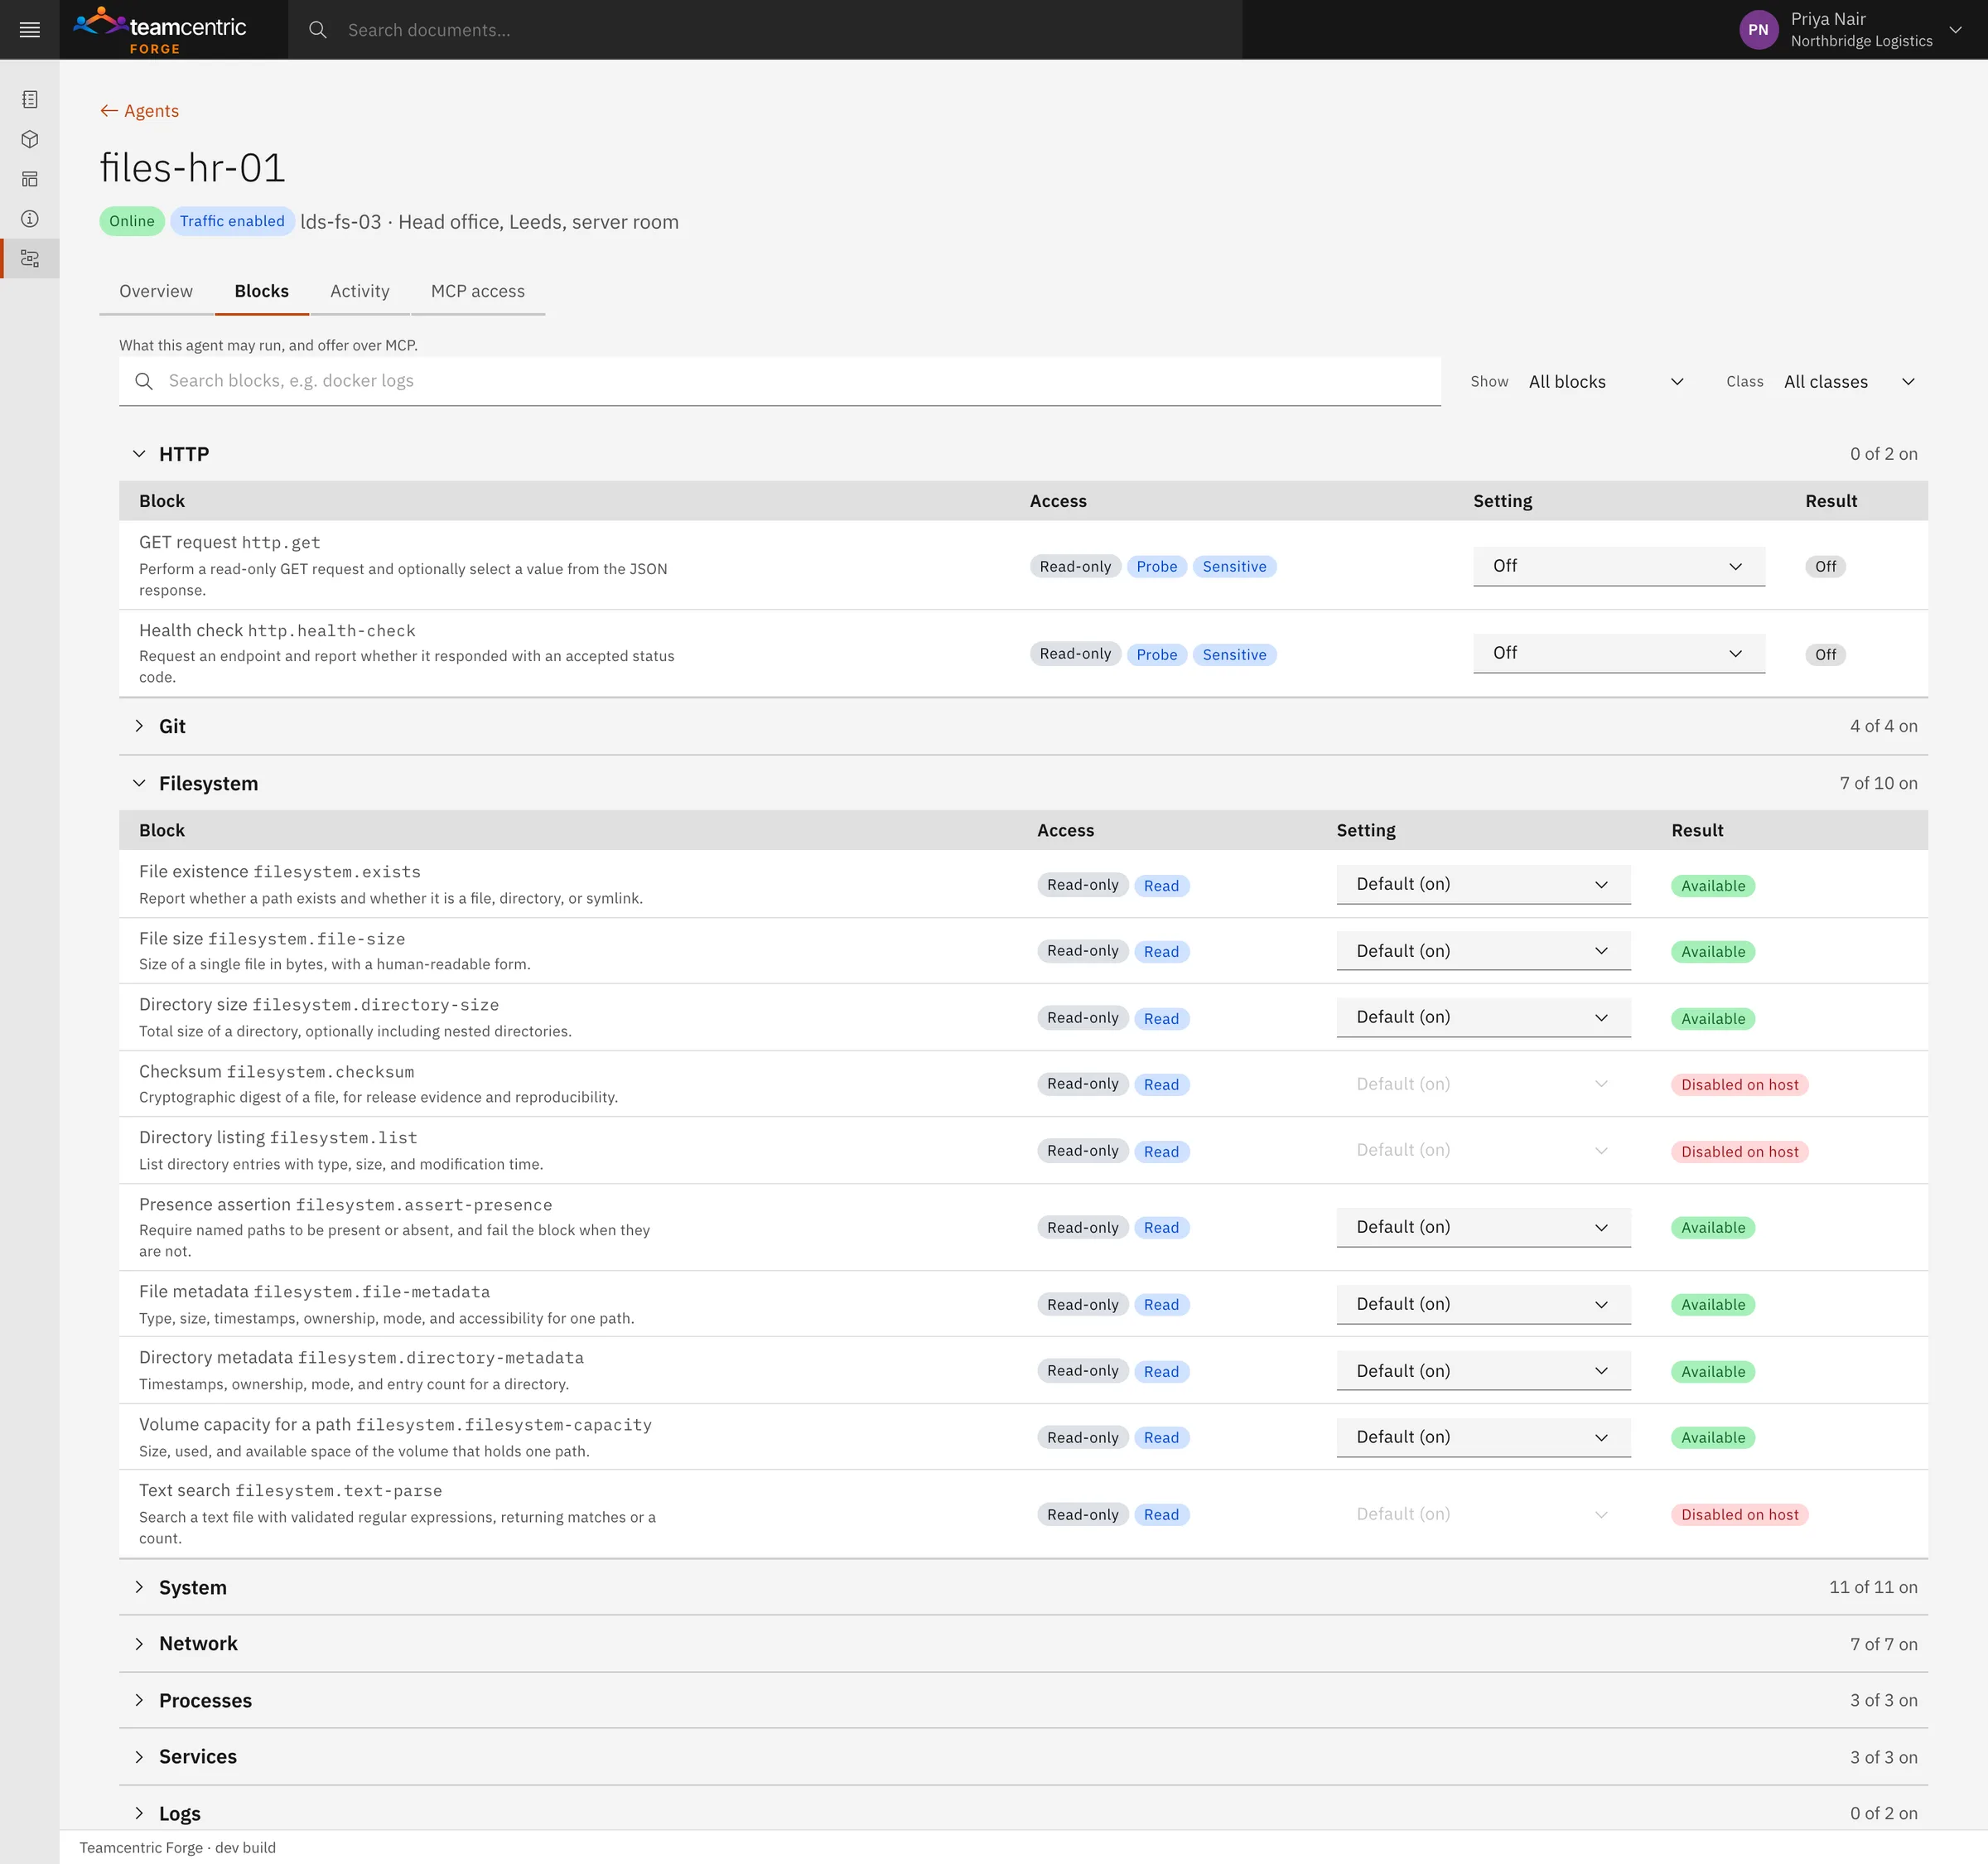Image resolution: width=1988 pixels, height=1864 pixels.
Task: Select the Blocks tab
Action: click(x=262, y=291)
